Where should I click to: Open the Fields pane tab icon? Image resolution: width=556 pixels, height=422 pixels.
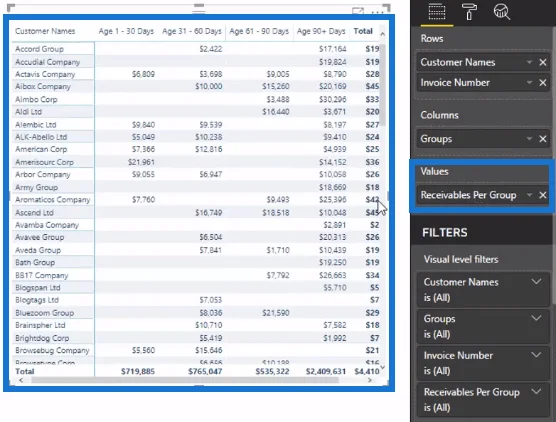click(437, 12)
